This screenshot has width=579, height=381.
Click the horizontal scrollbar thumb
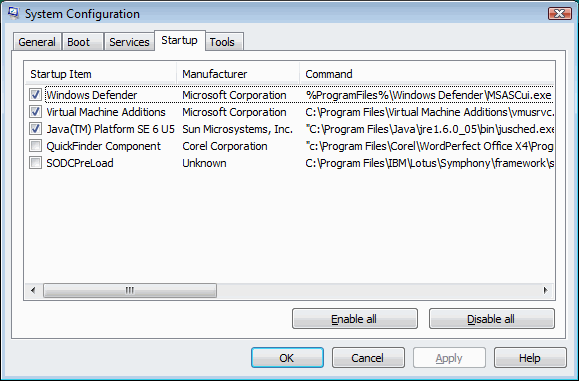pos(130,290)
